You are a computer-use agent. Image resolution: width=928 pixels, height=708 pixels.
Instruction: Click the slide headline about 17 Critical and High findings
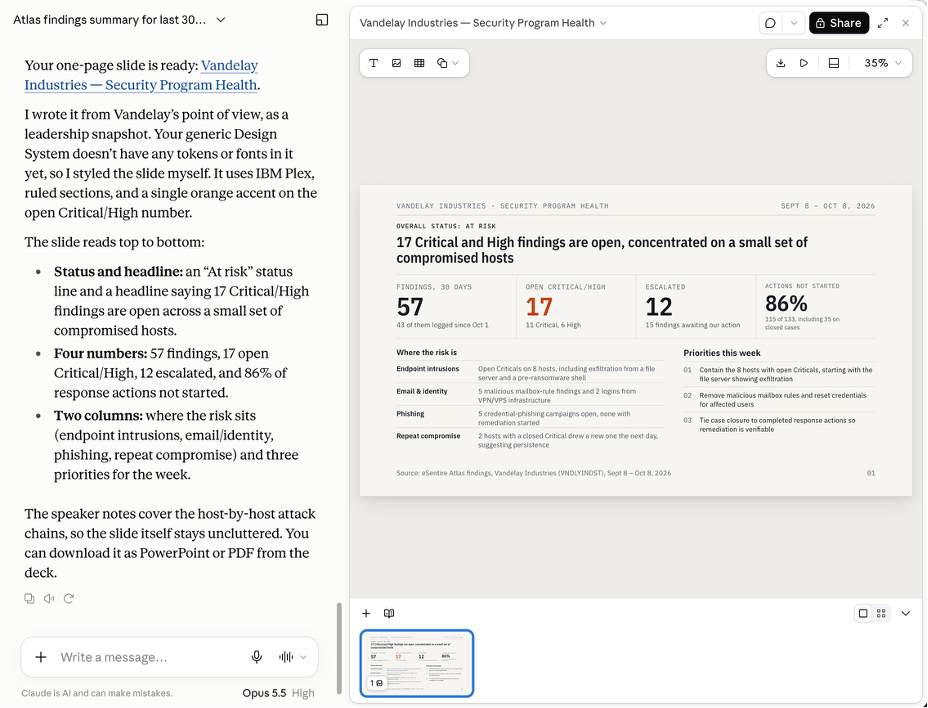602,250
